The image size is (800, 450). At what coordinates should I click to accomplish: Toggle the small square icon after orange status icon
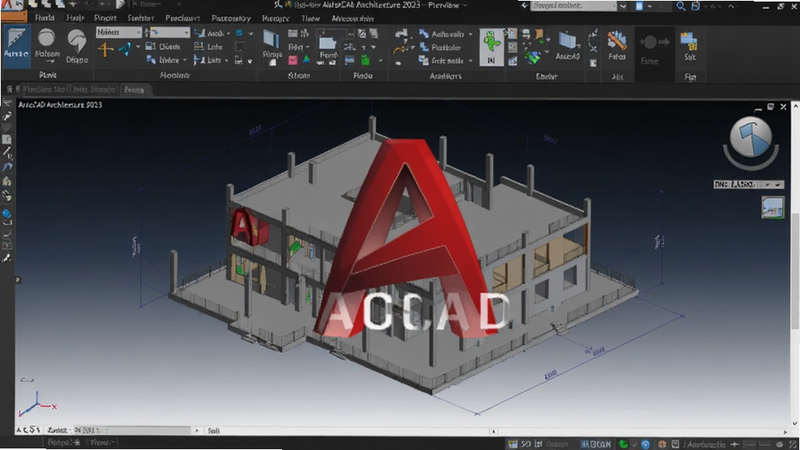click(x=675, y=444)
